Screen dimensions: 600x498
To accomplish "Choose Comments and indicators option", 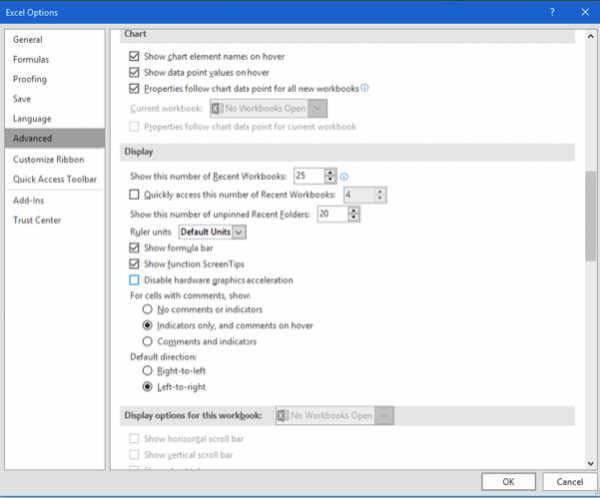I will click(147, 341).
